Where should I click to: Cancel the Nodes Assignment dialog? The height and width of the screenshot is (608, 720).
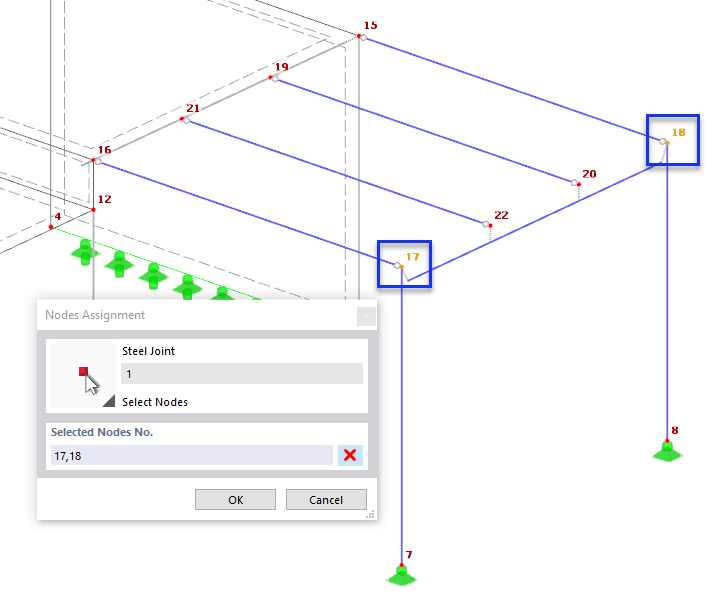[326, 500]
